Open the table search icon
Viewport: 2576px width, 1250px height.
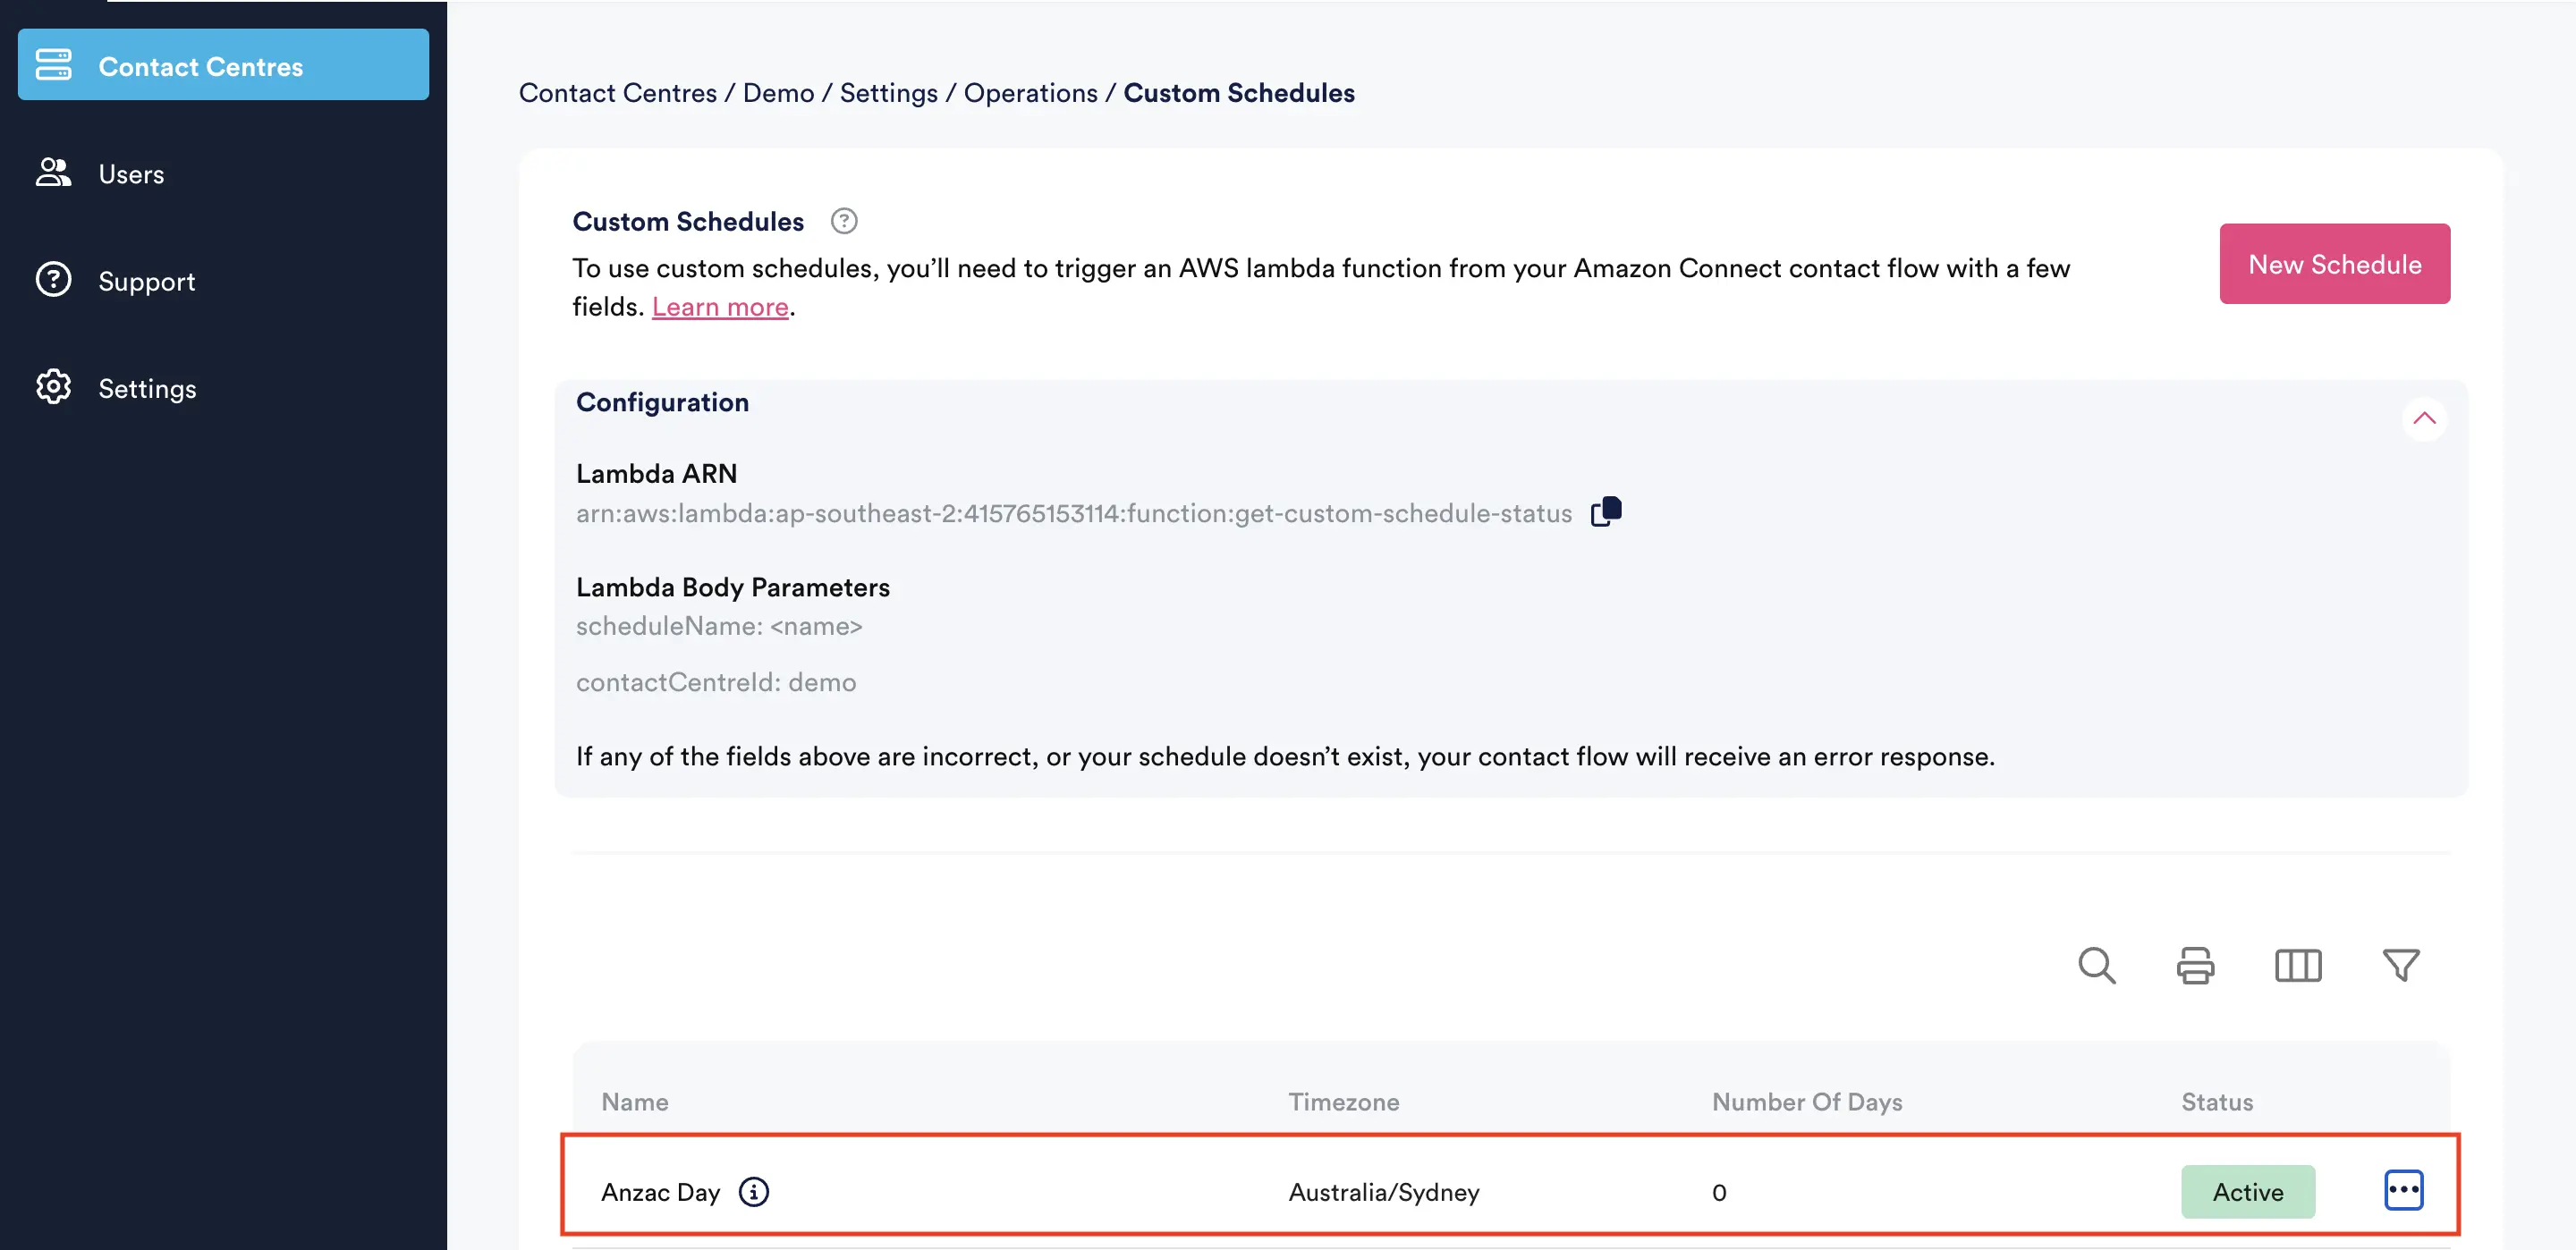[2096, 965]
